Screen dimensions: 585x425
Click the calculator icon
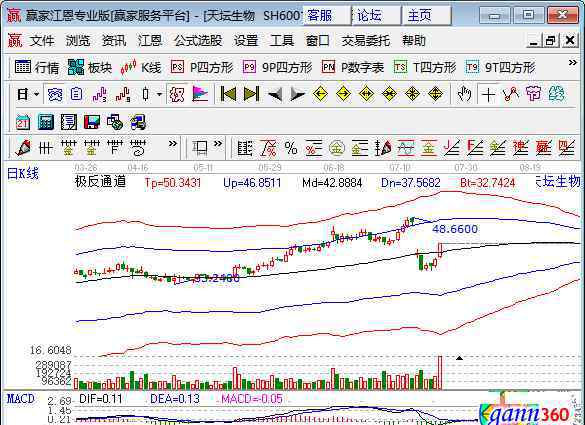point(46,122)
